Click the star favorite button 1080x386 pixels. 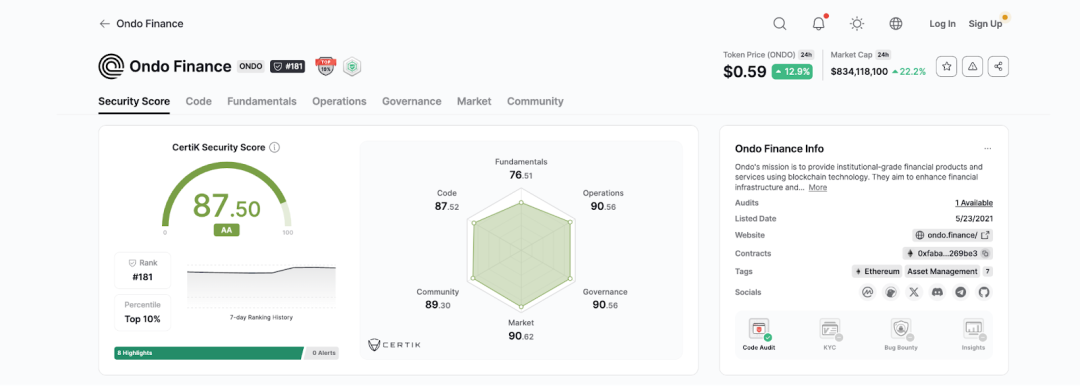[946, 66]
